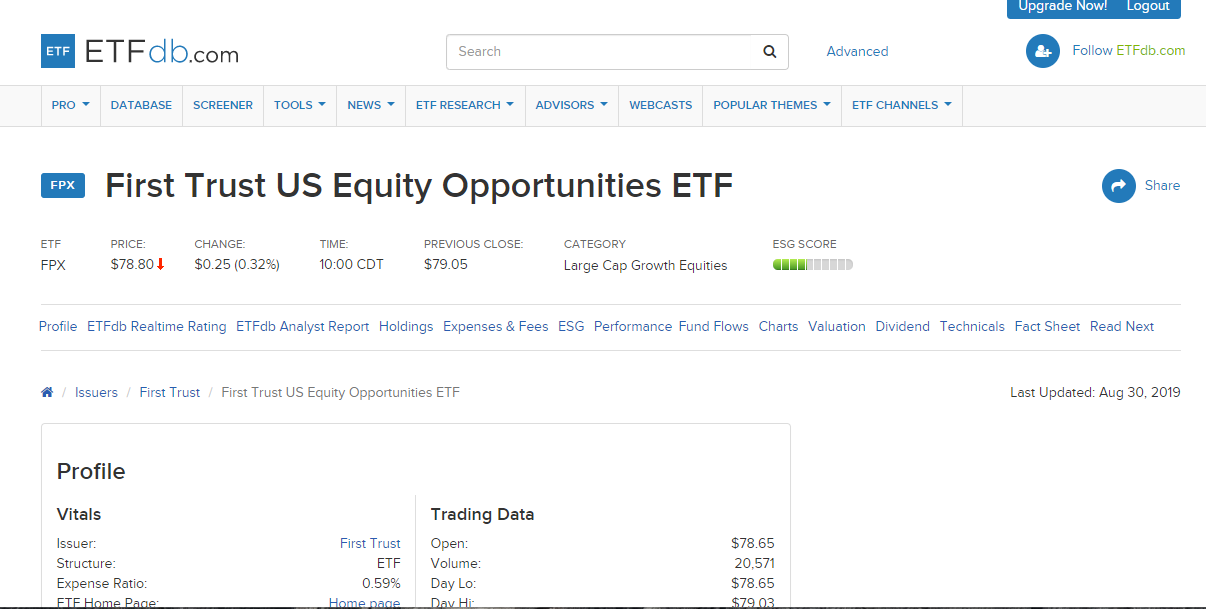This screenshot has height=609, width=1206.
Task: Focus the Search input field
Action: pos(600,52)
